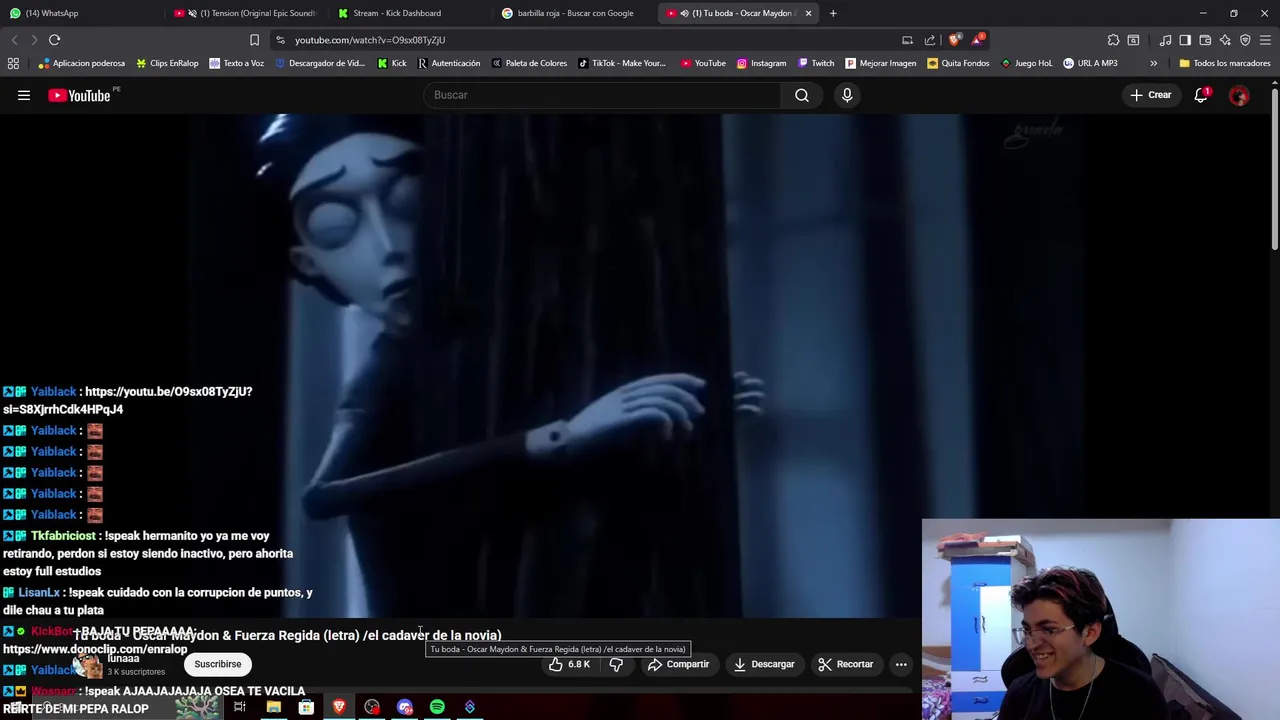The image size is (1280, 720).
Task: Switch to the barbilla roja Google search tab
Action: pyautogui.click(x=574, y=13)
